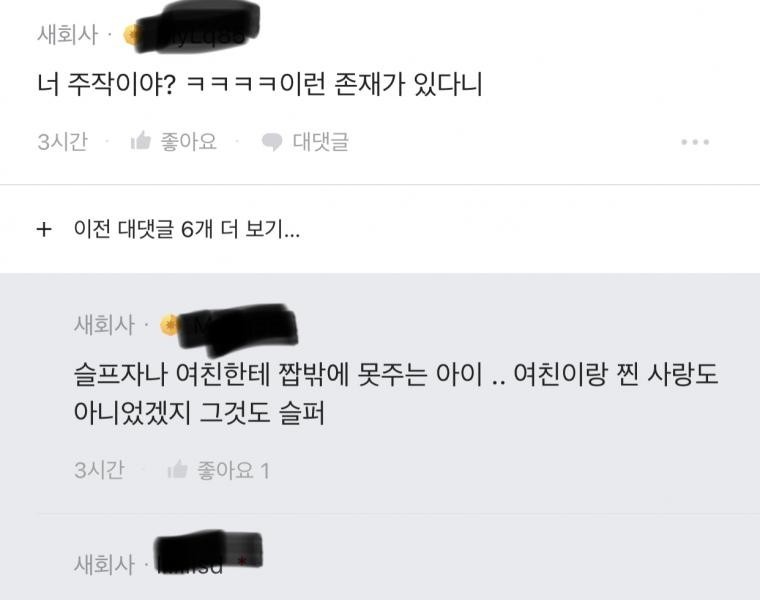The width and height of the screenshot is (760, 600).
Task: Tap the yellow badge icon on the 슬프자나 reply
Action: tap(169, 325)
